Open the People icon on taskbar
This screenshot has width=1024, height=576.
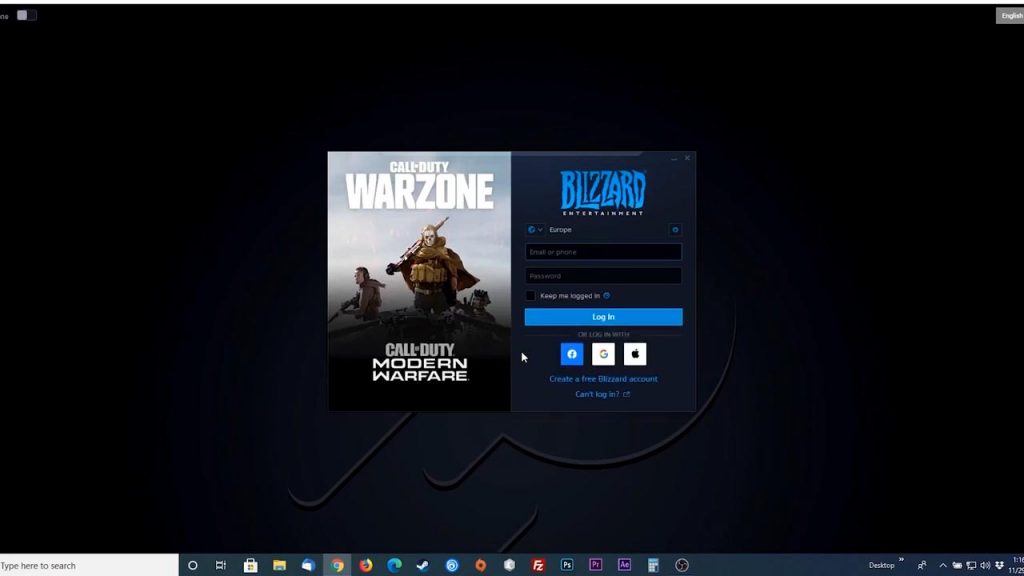(922, 566)
